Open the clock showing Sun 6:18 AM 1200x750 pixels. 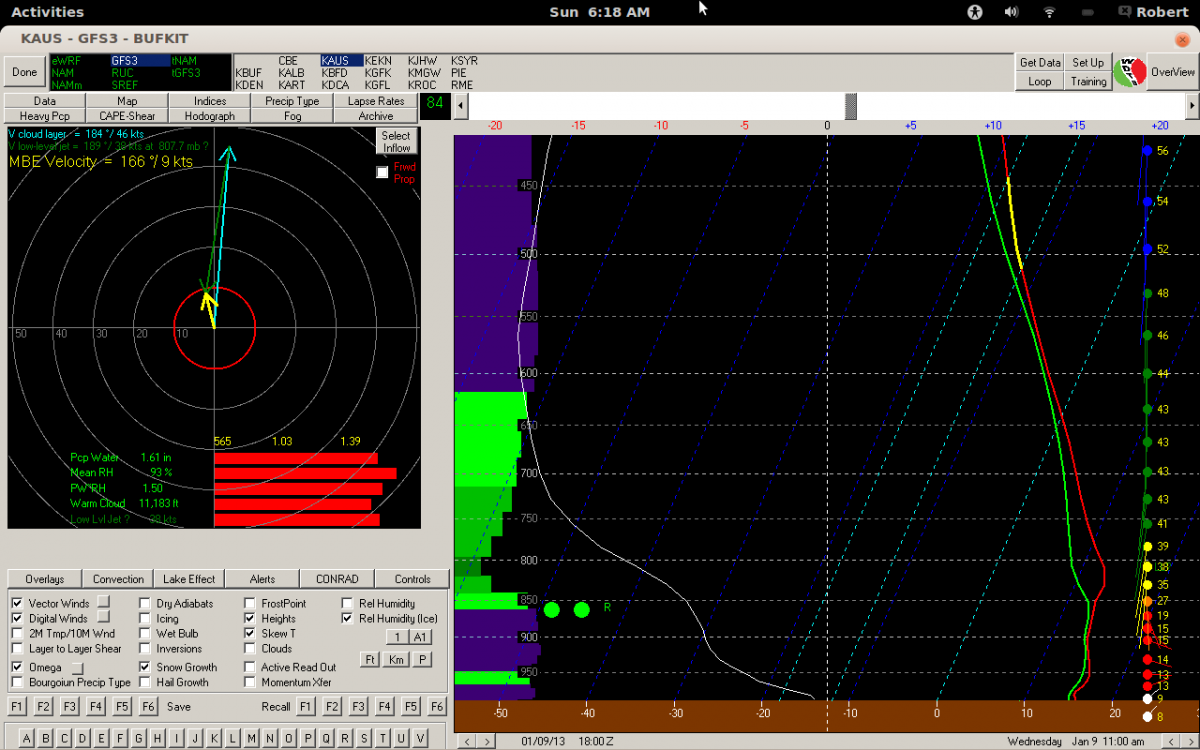600,12
